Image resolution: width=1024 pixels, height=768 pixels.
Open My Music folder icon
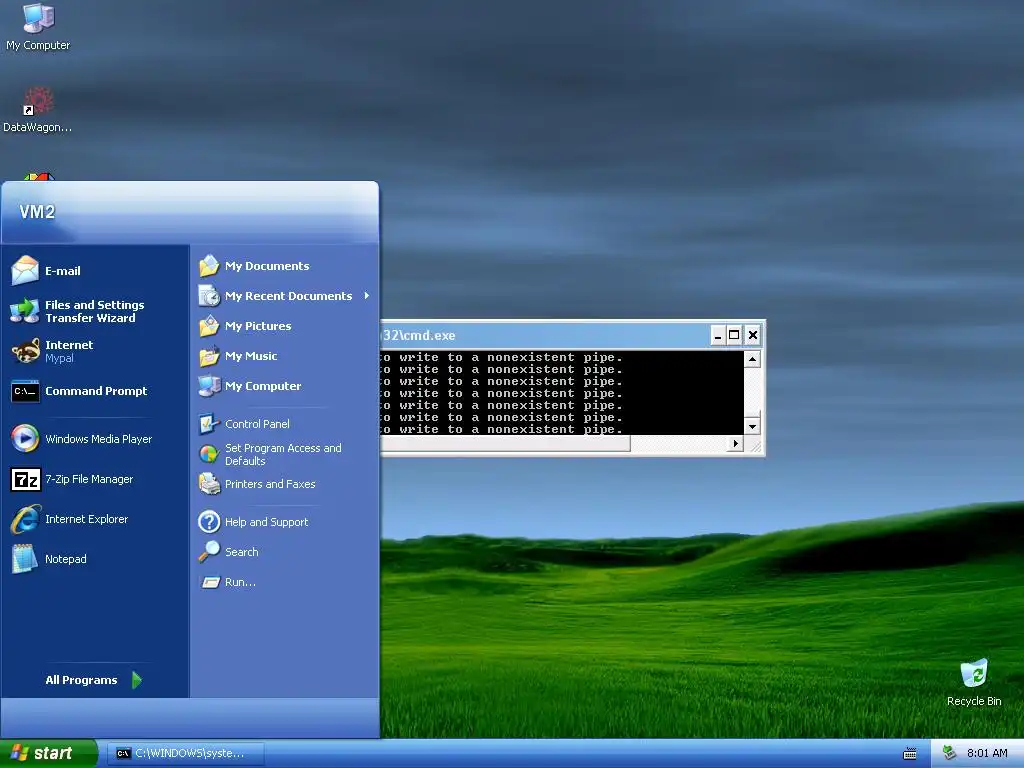click(x=209, y=356)
